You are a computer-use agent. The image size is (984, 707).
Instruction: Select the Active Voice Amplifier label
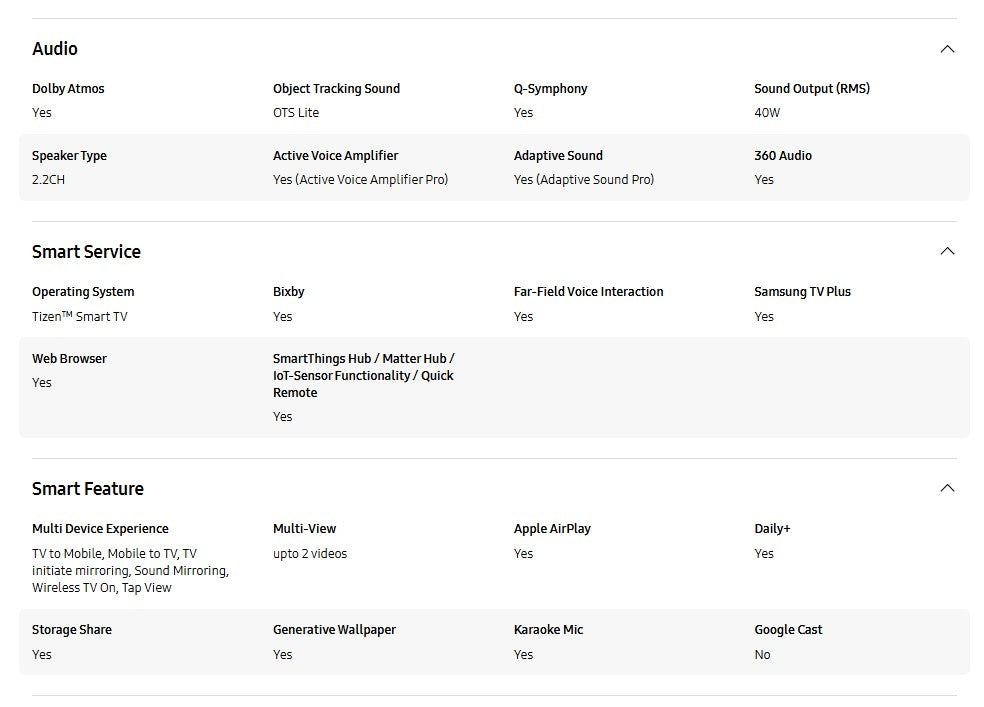(x=335, y=156)
